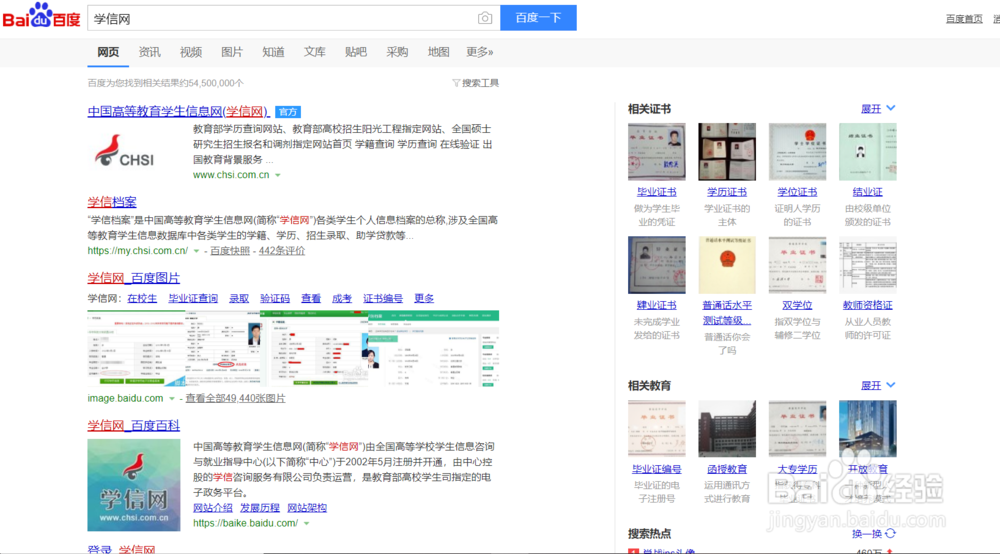Go to 百度首页 in top right
Image resolution: width=1000 pixels, height=554 pixels.
point(964,19)
